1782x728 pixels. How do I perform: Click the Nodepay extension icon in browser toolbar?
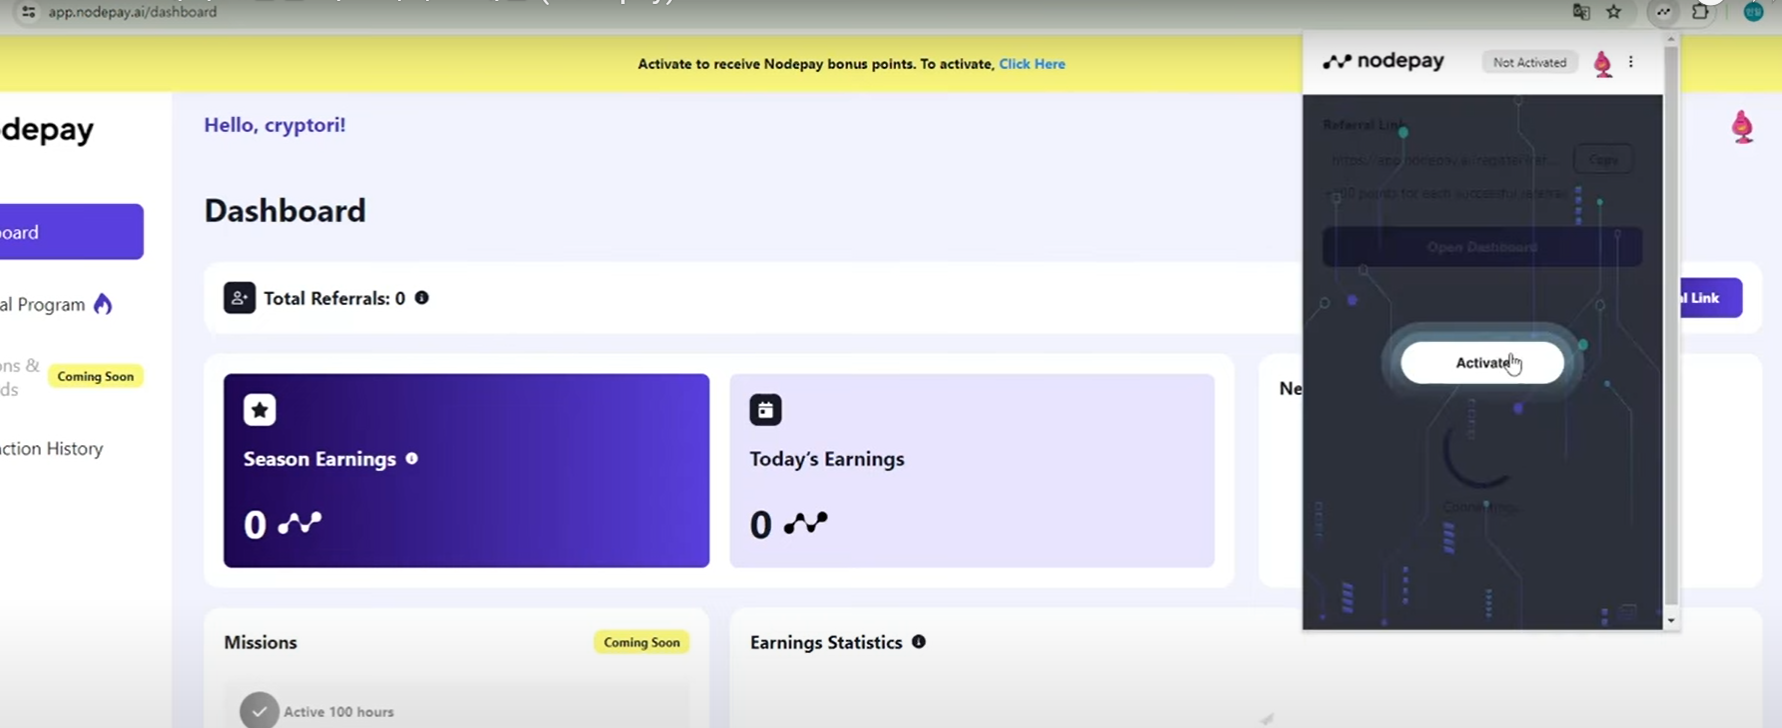pyautogui.click(x=1663, y=12)
